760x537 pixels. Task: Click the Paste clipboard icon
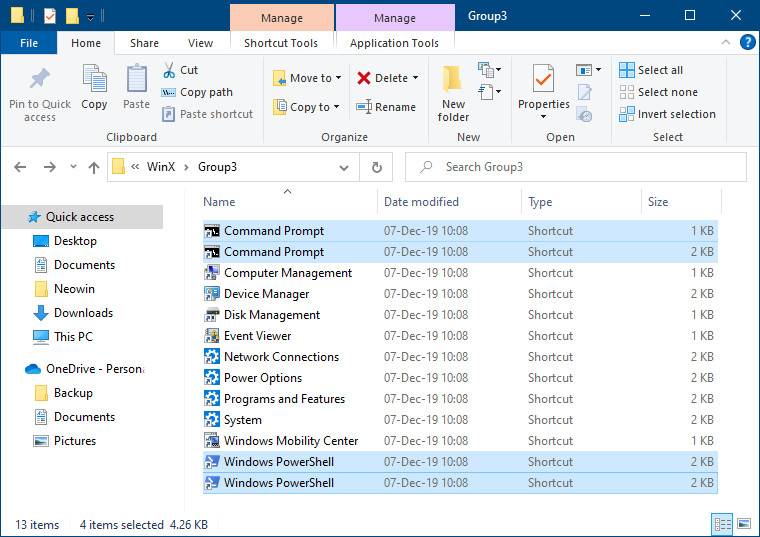click(137, 80)
